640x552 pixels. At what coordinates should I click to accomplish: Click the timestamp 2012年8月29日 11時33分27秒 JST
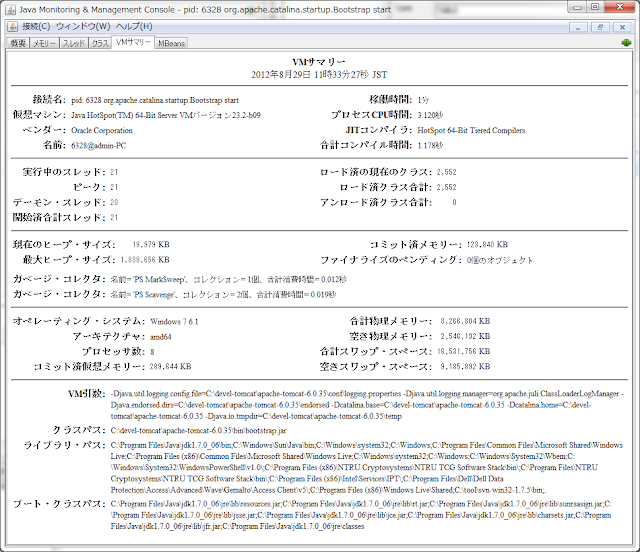(x=319, y=75)
